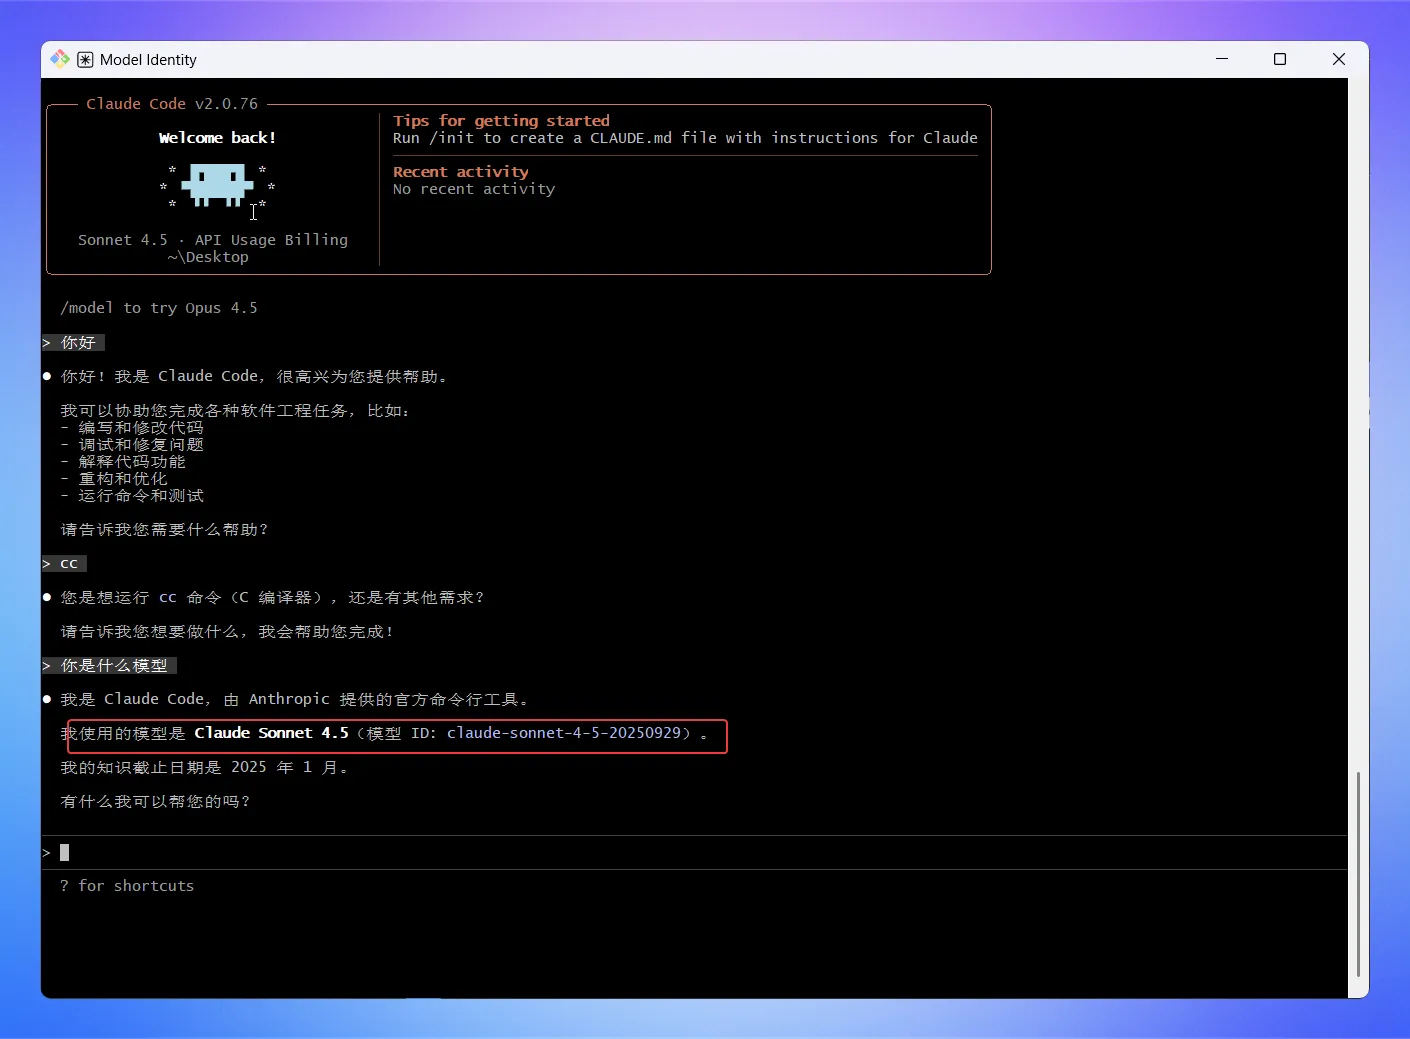Minimize the Model Identity window
The image size is (1410, 1039).
pyautogui.click(x=1221, y=59)
